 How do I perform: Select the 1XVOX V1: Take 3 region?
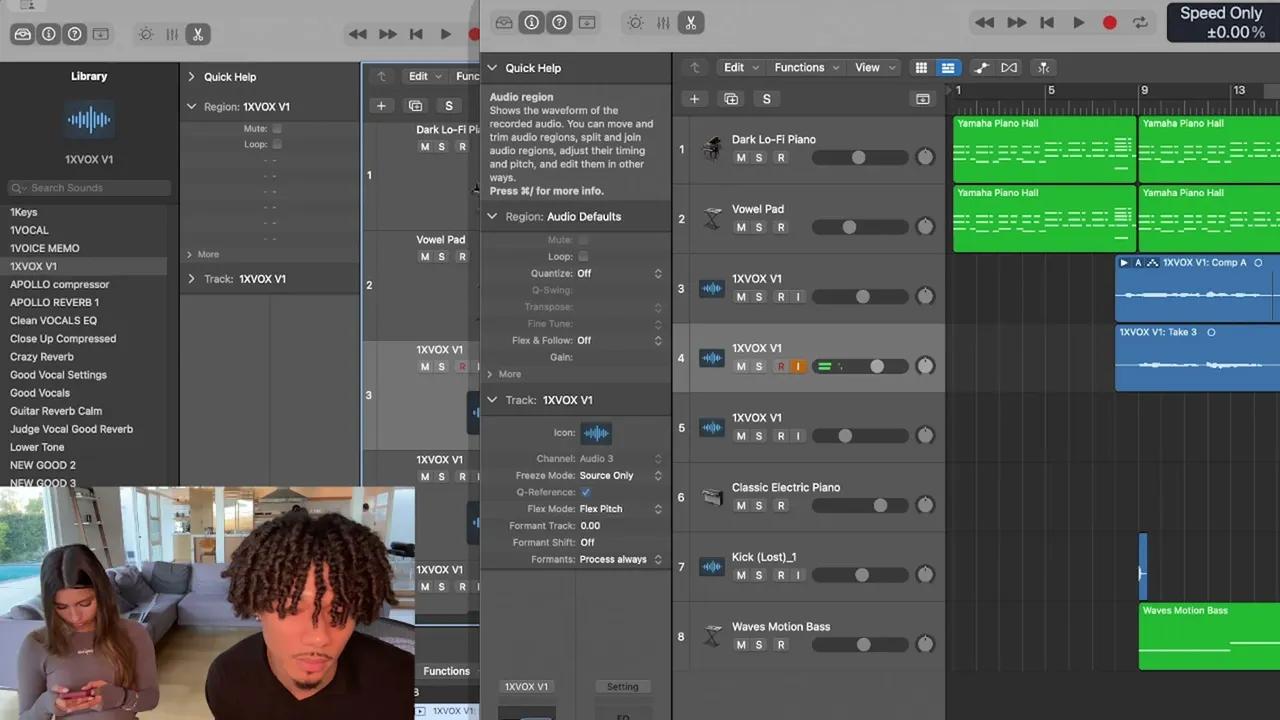[1198, 357]
